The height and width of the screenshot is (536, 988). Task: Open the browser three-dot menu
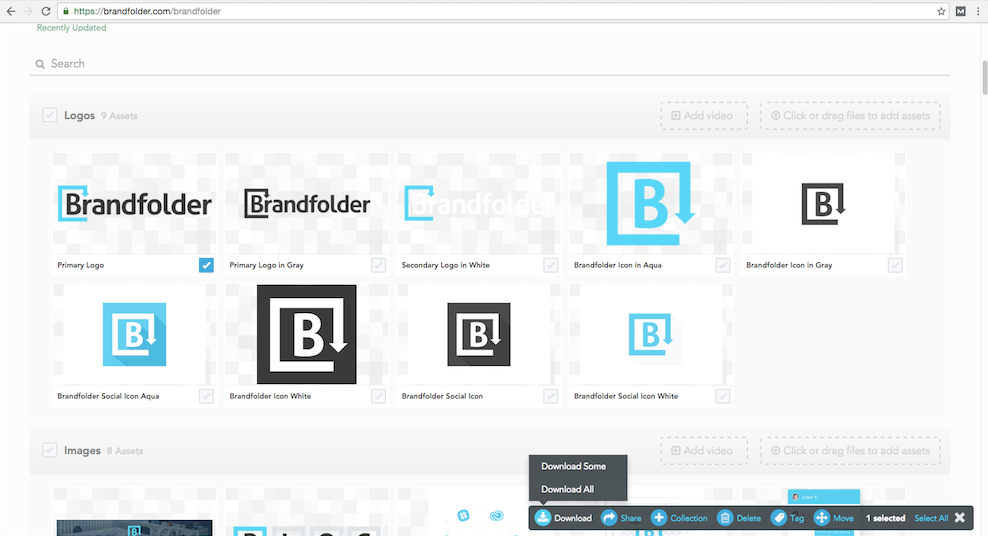point(978,11)
